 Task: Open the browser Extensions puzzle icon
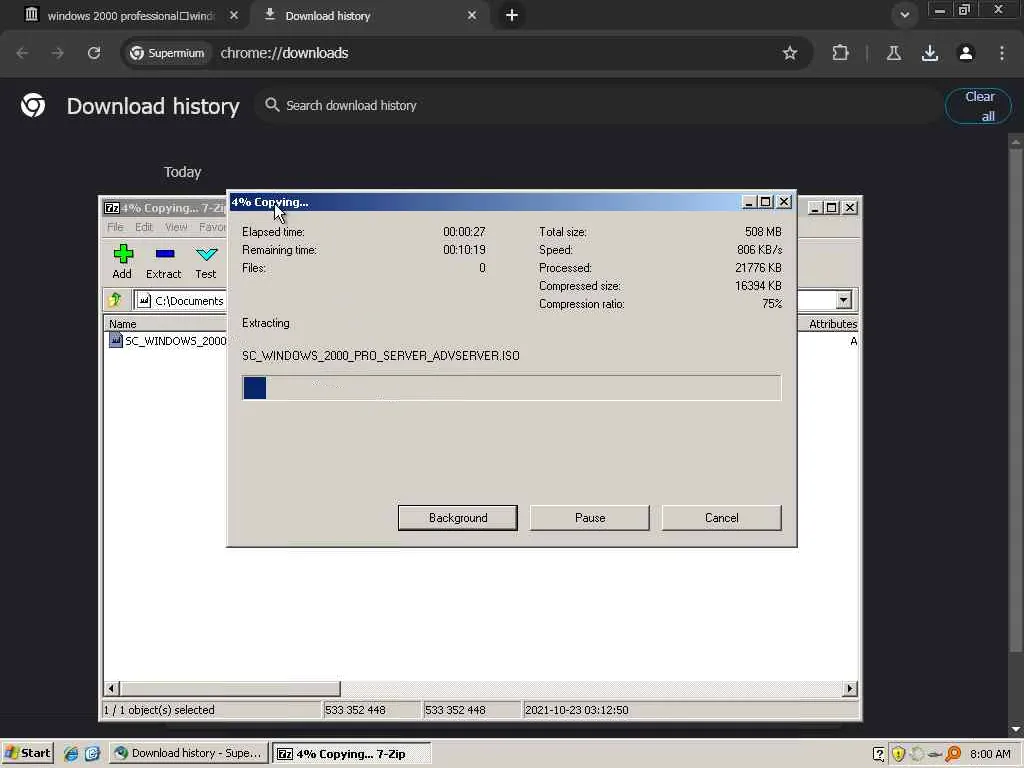click(840, 53)
